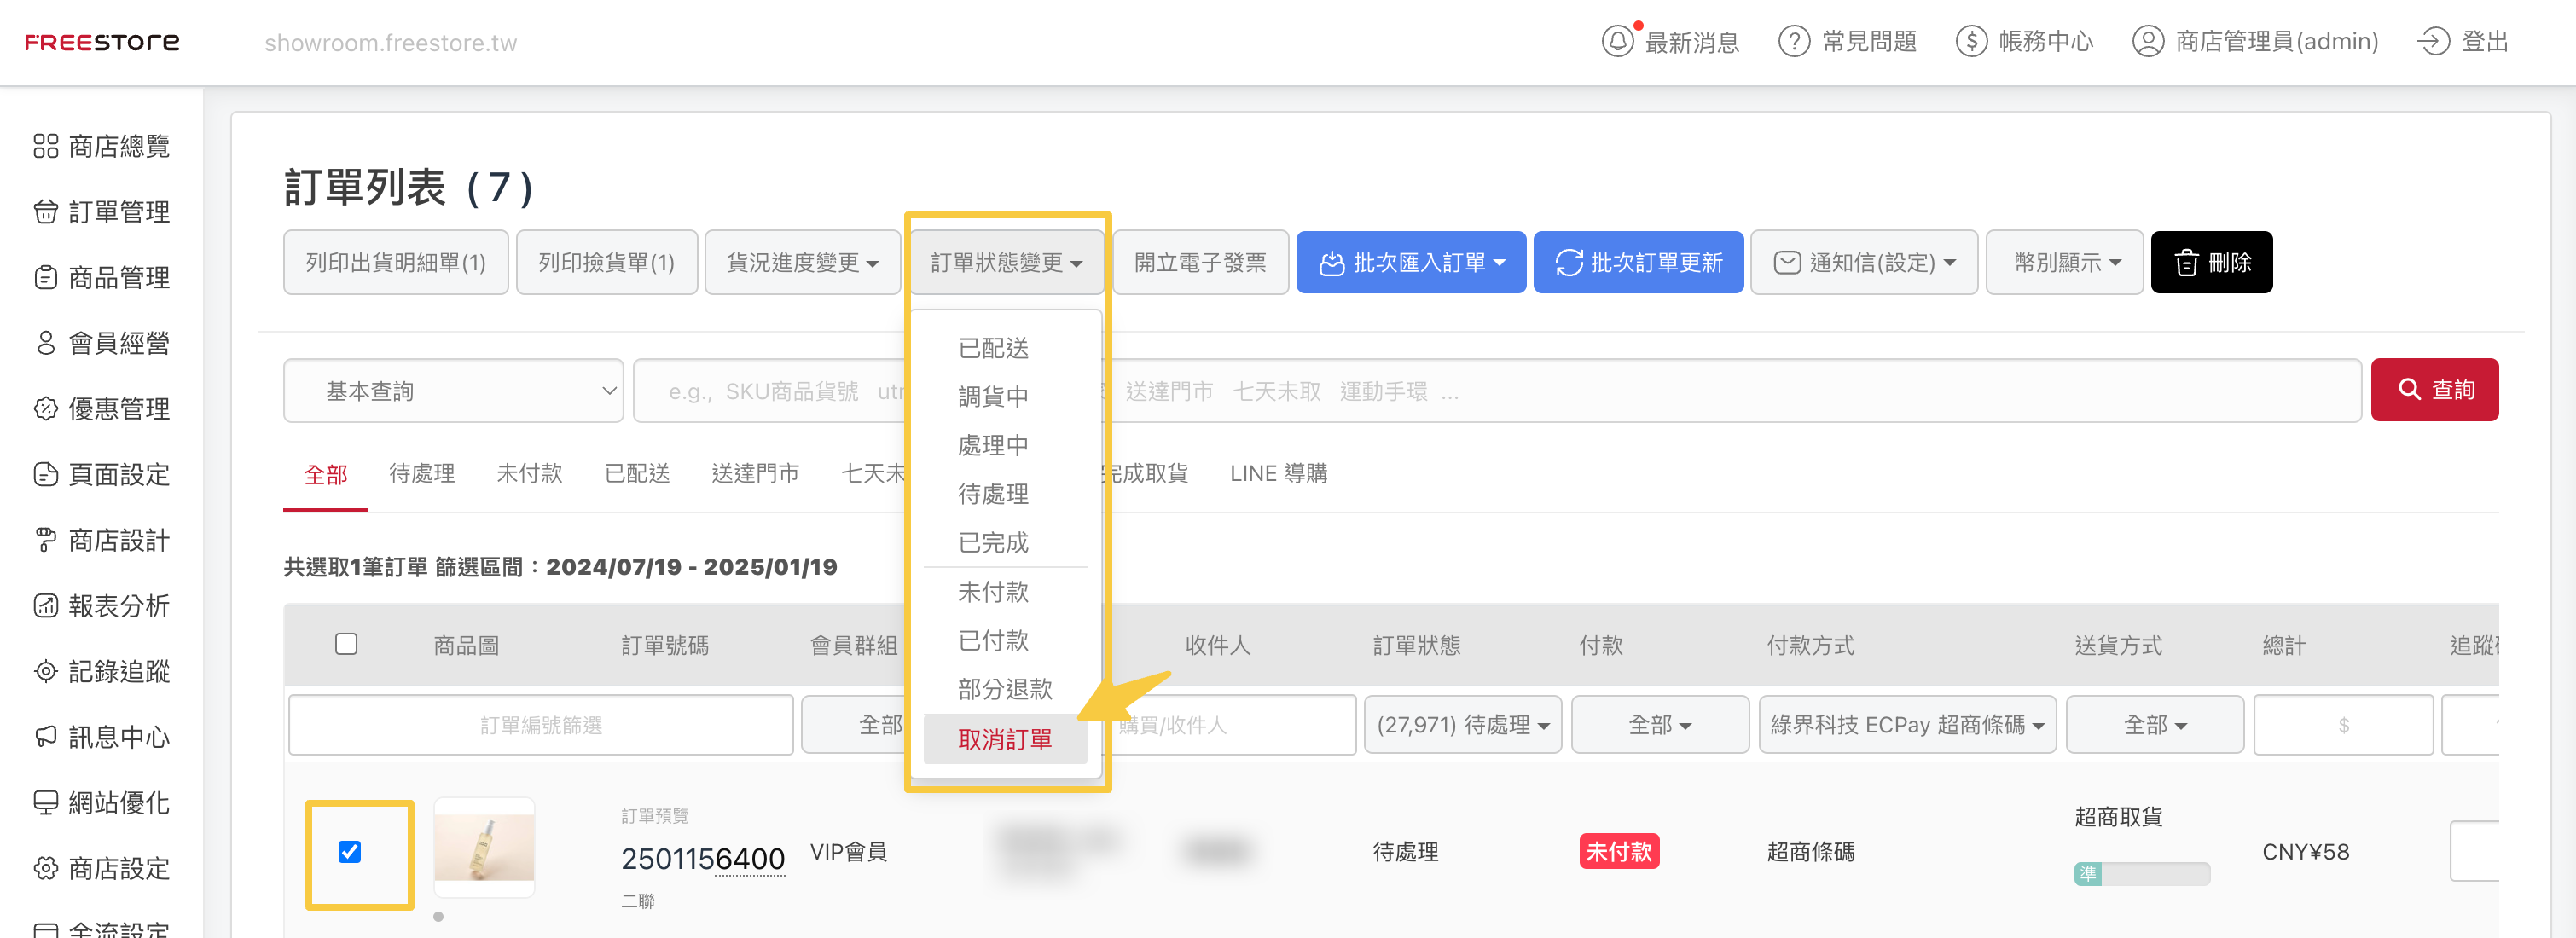The height and width of the screenshot is (938, 2576).
Task: Uncheck the checkbox for order 2501156400
Action: 349,852
